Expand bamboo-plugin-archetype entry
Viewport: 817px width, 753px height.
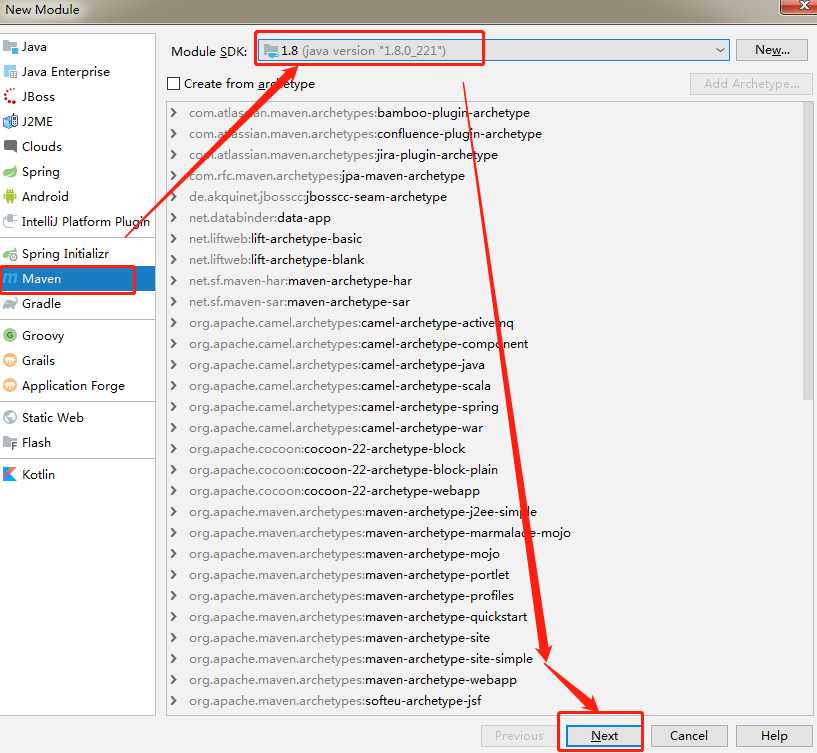(x=174, y=113)
